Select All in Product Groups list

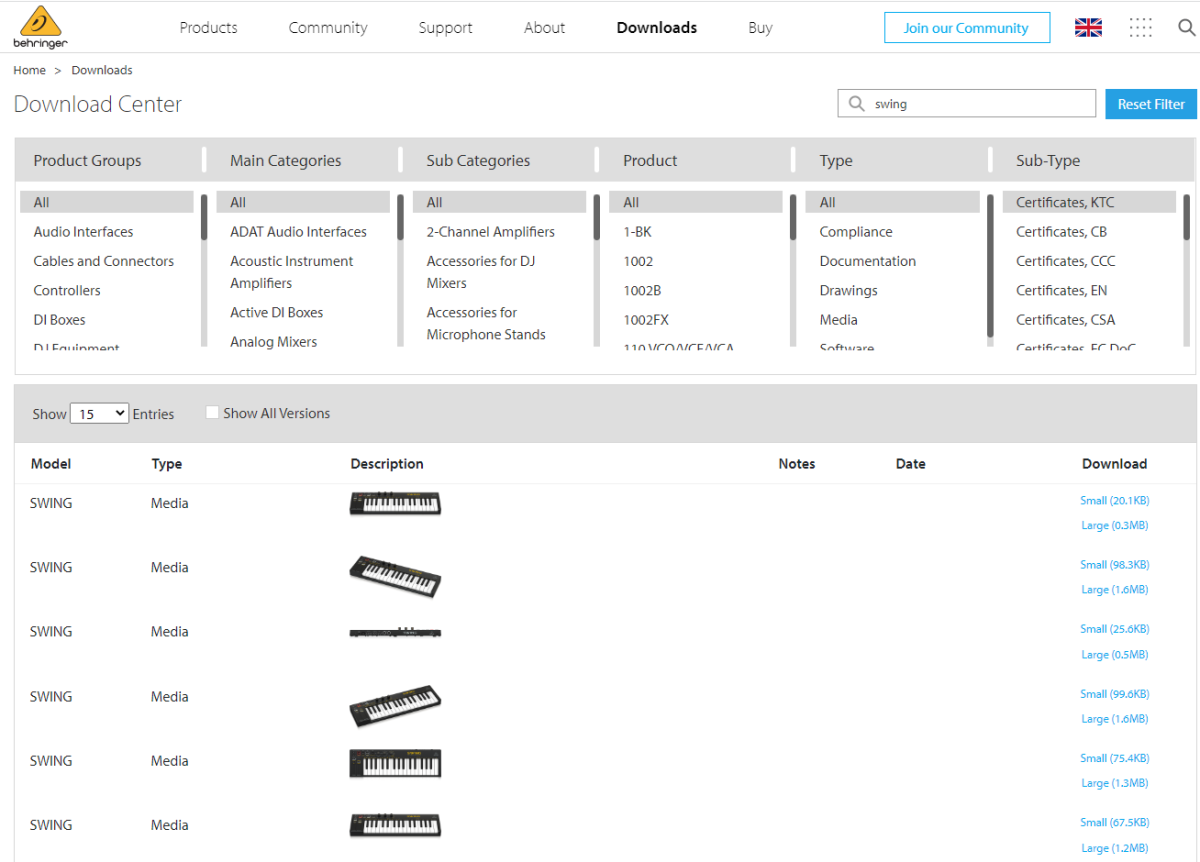[x=107, y=202]
